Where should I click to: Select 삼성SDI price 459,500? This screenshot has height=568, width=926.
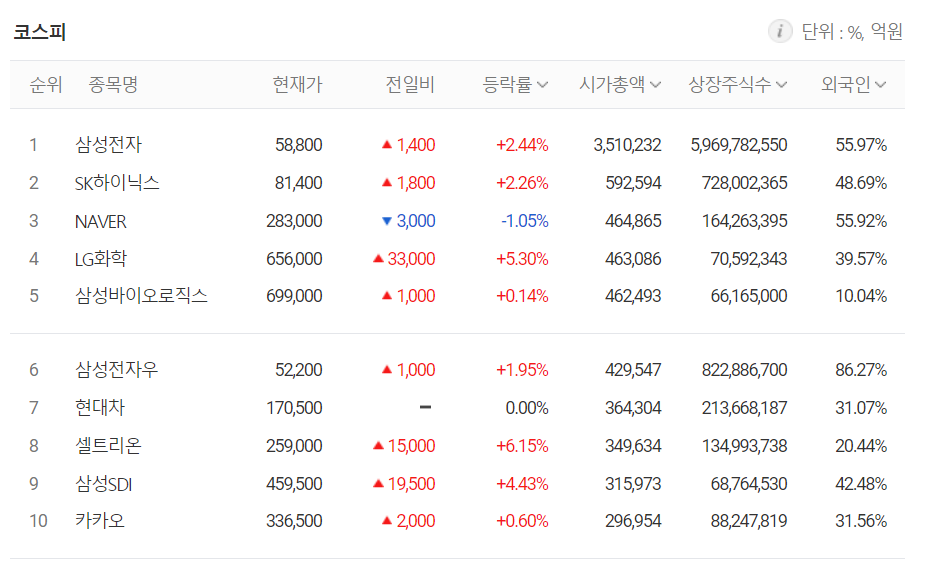point(294,484)
